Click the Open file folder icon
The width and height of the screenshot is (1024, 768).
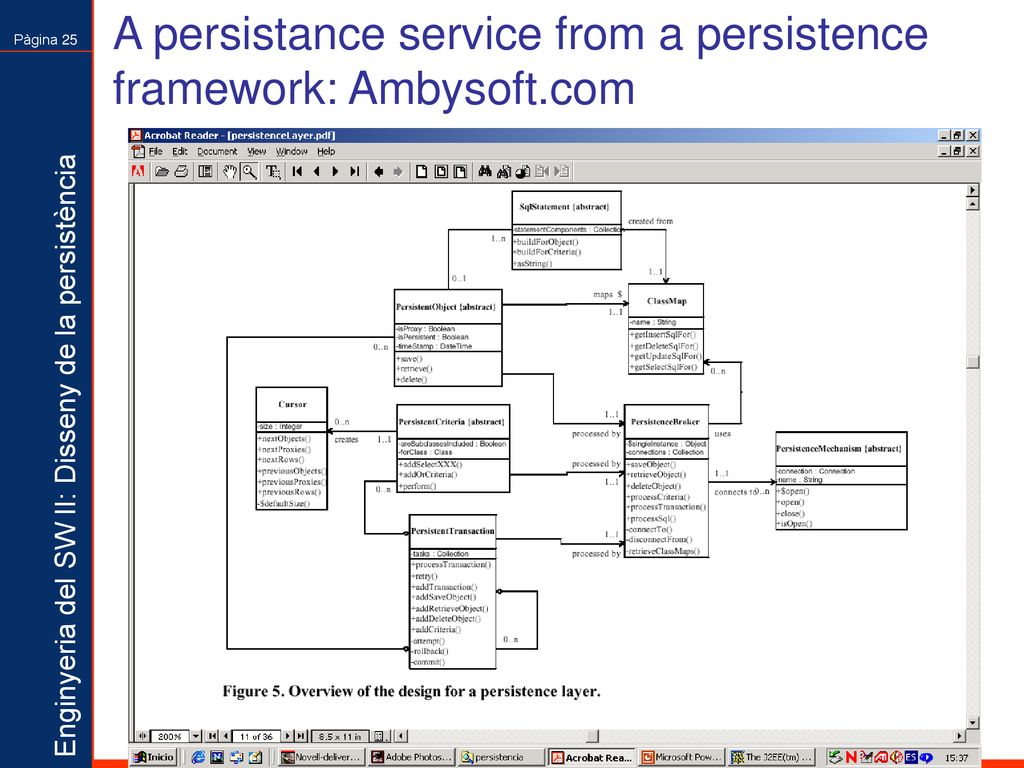(161, 172)
